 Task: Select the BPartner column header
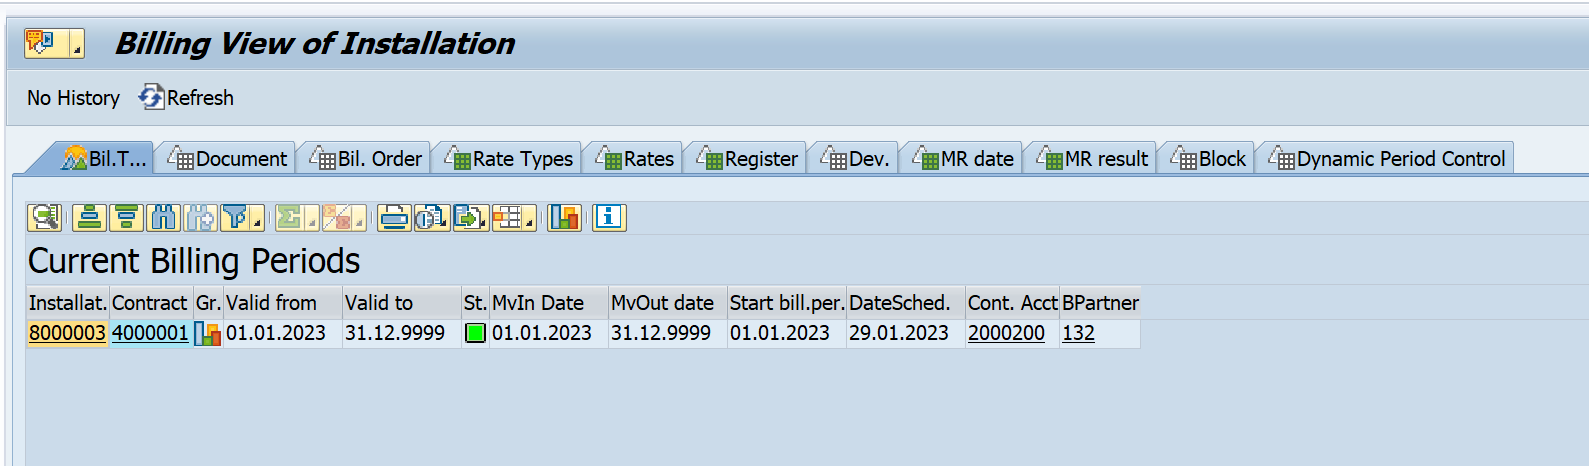click(1100, 303)
